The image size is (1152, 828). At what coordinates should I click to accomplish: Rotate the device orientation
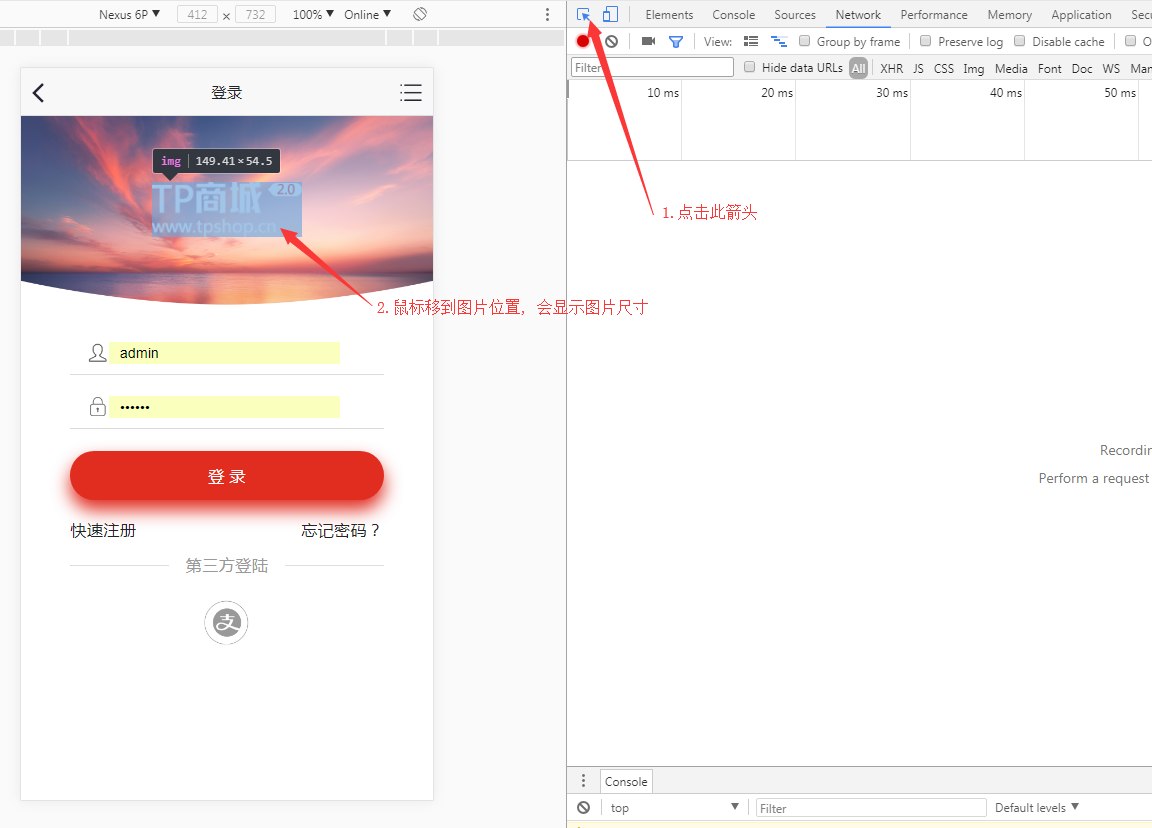point(420,15)
